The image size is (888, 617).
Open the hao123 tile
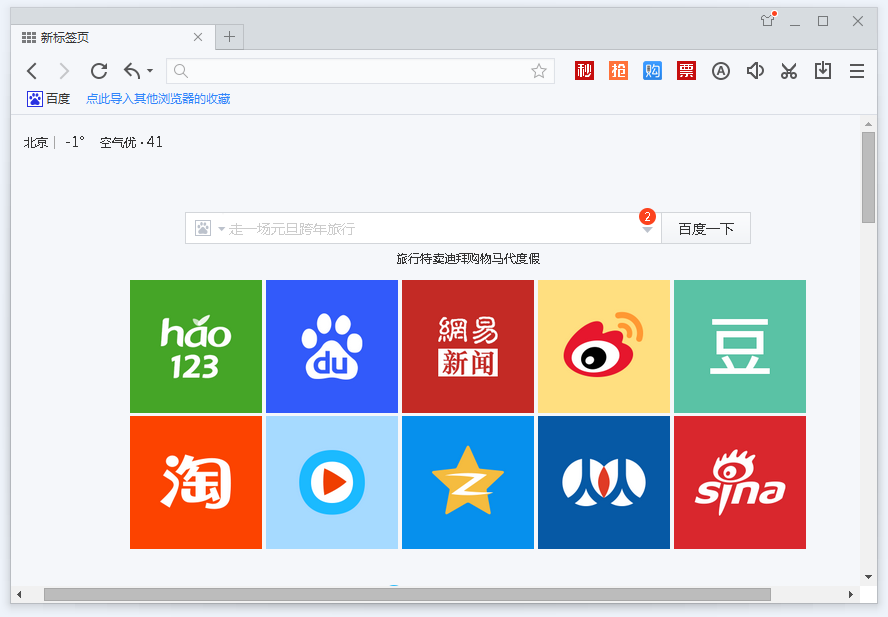(196, 346)
